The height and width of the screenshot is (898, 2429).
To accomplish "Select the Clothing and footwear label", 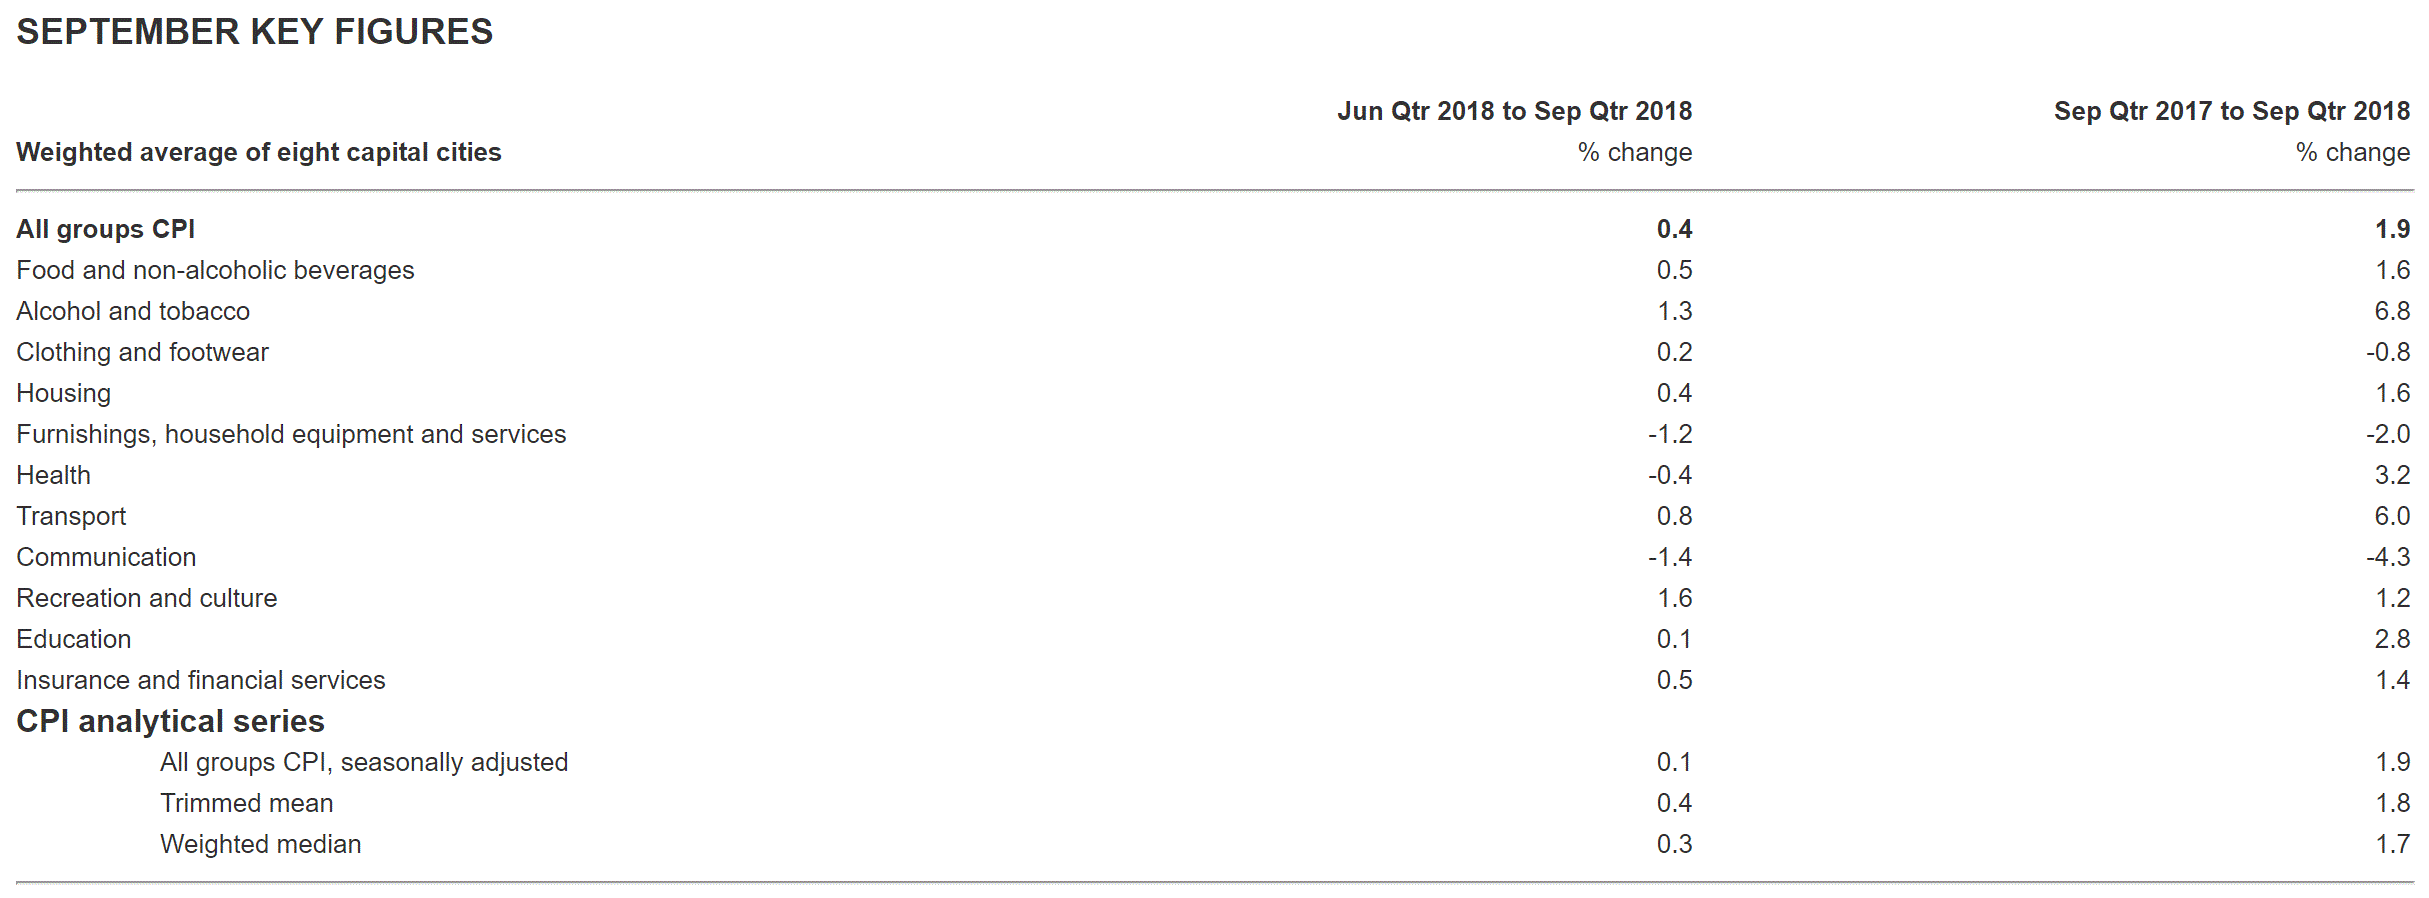I will coord(142,352).
